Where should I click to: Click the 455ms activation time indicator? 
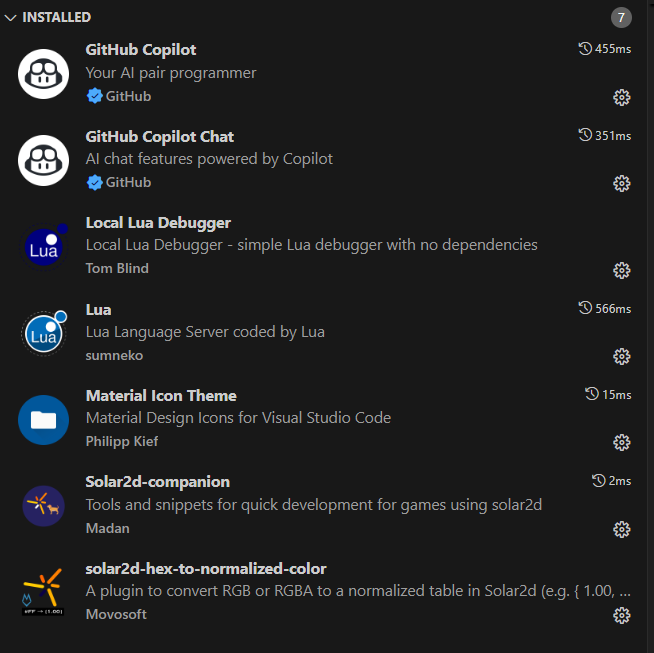[x=605, y=49]
